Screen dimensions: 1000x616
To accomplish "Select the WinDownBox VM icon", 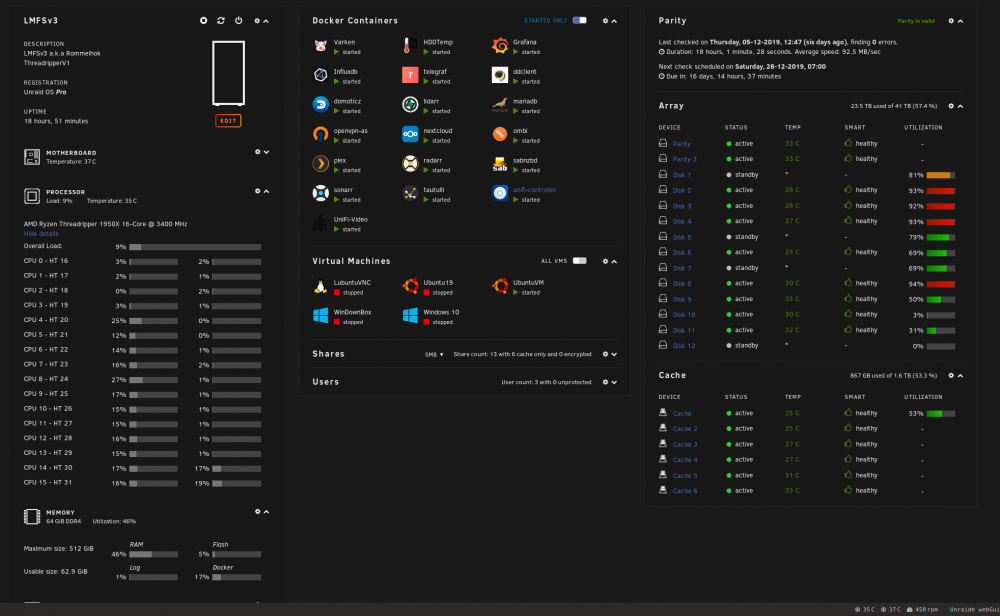I will click(321, 316).
